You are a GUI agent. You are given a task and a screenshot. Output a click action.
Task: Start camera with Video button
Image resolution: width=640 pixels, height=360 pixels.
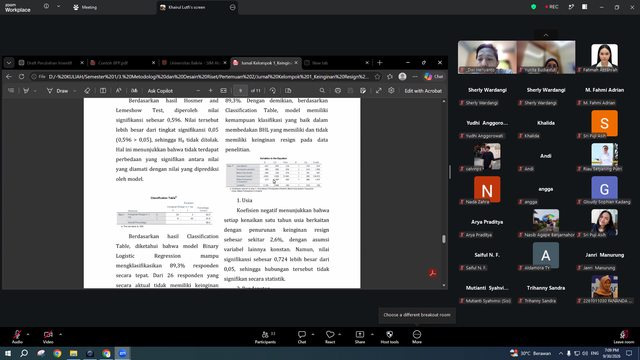(x=48, y=337)
